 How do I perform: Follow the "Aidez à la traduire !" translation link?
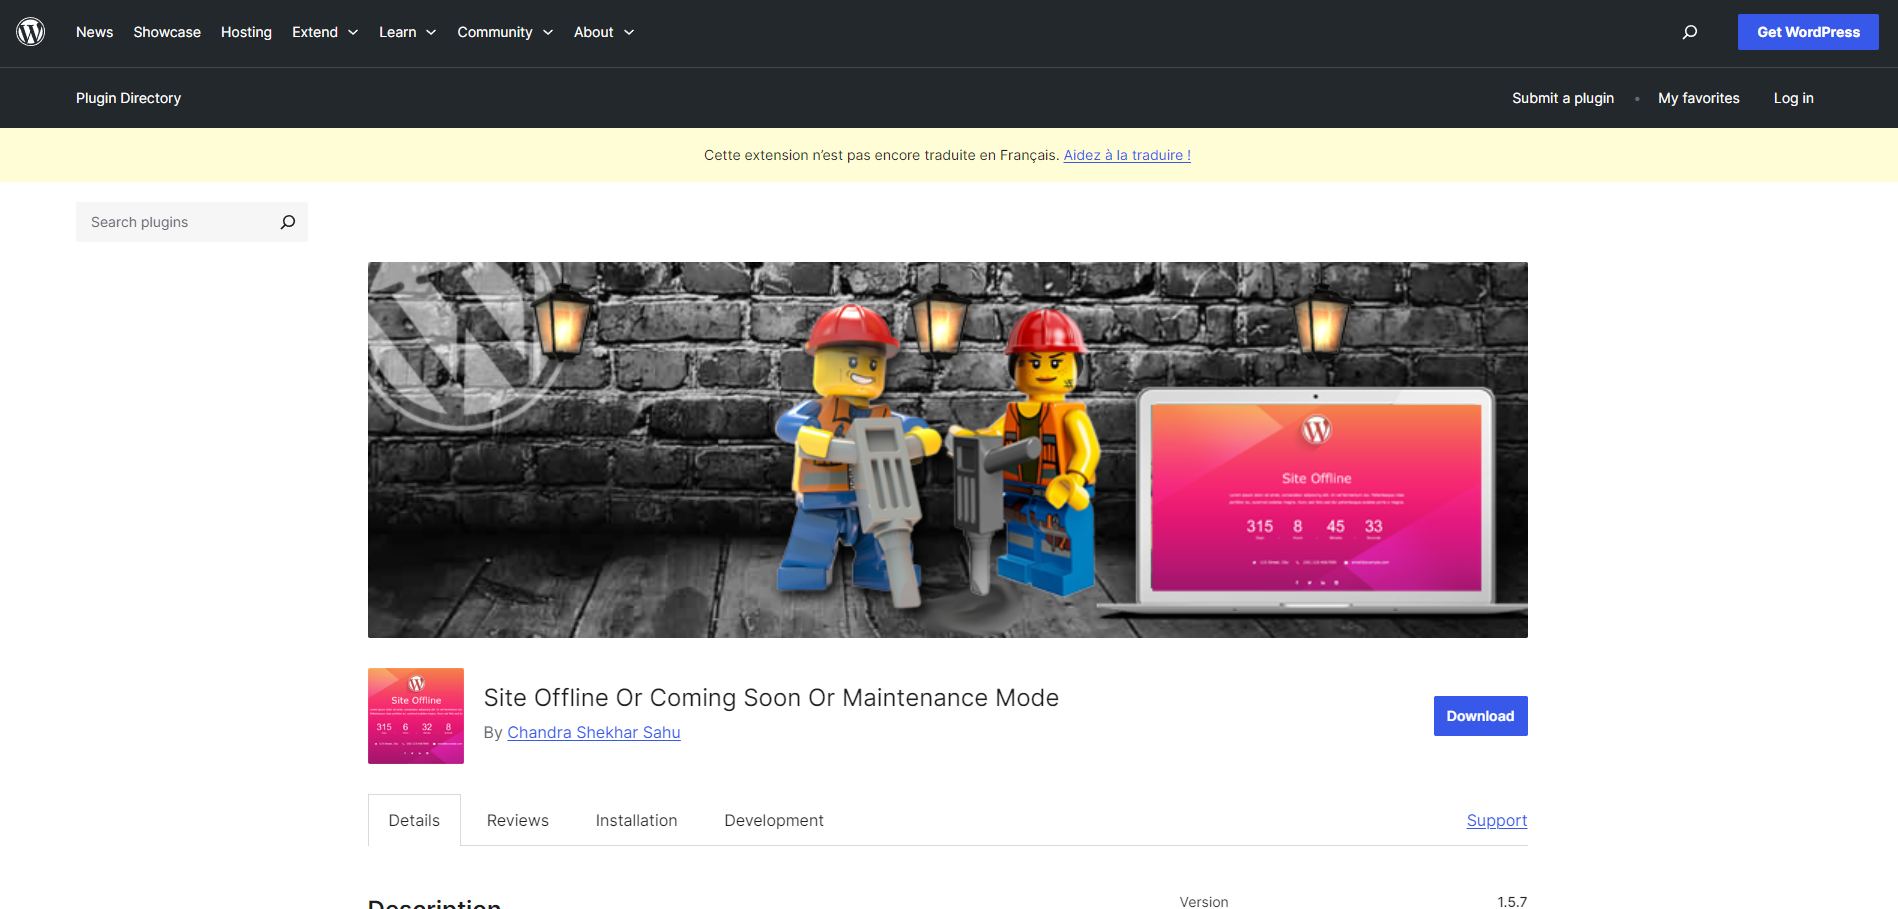tap(1126, 155)
